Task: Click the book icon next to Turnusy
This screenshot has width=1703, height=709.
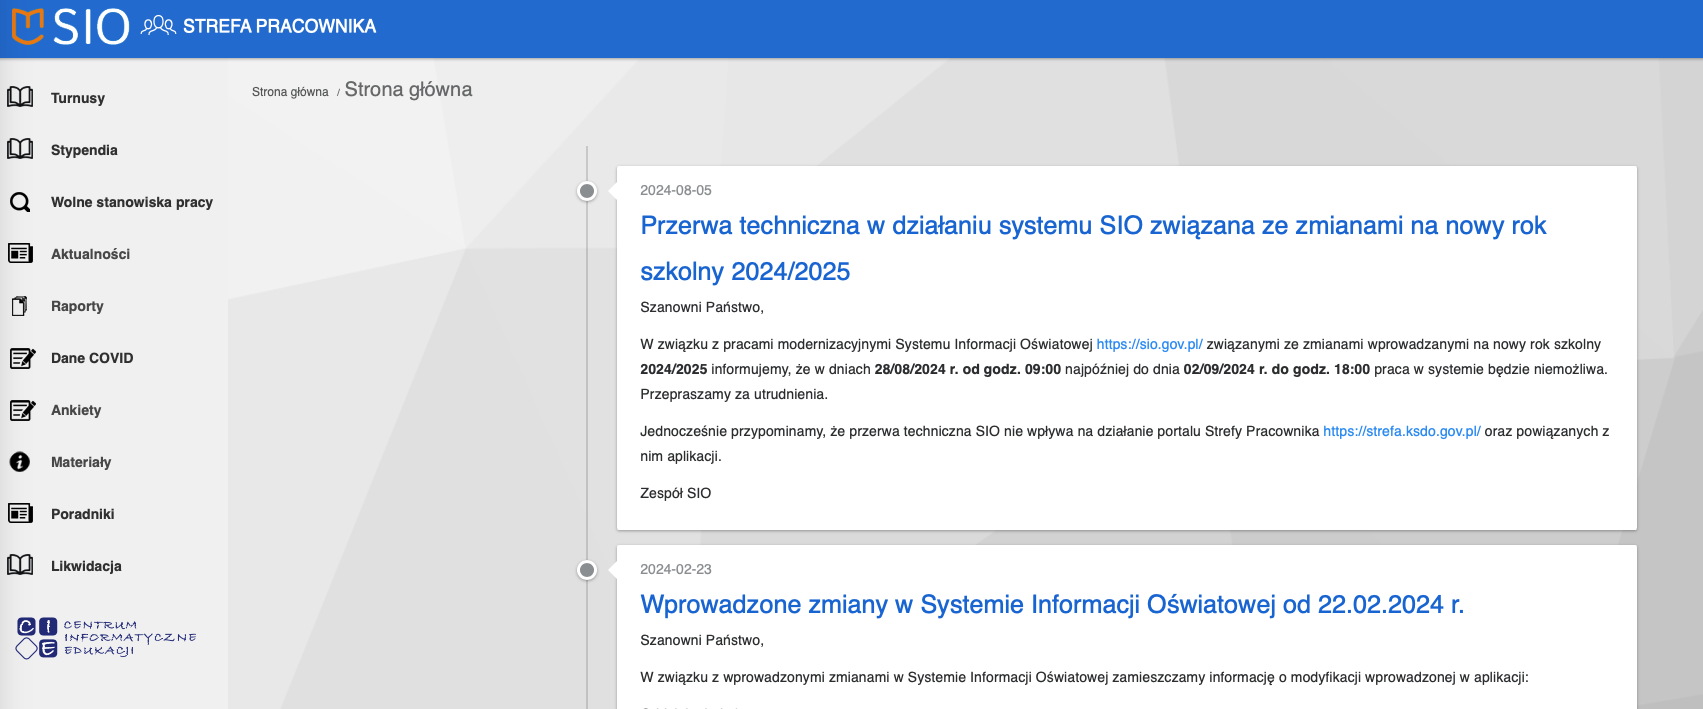Action: 20,97
